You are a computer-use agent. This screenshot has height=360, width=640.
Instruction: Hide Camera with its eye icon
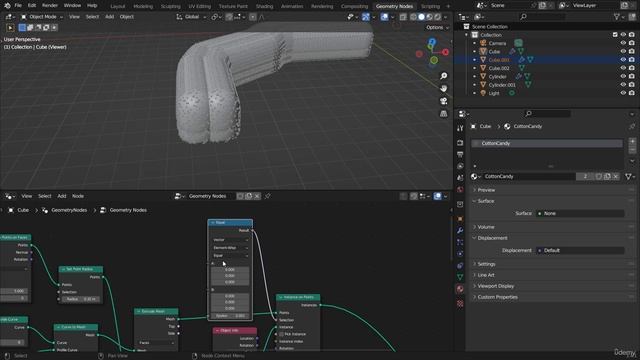point(623,43)
